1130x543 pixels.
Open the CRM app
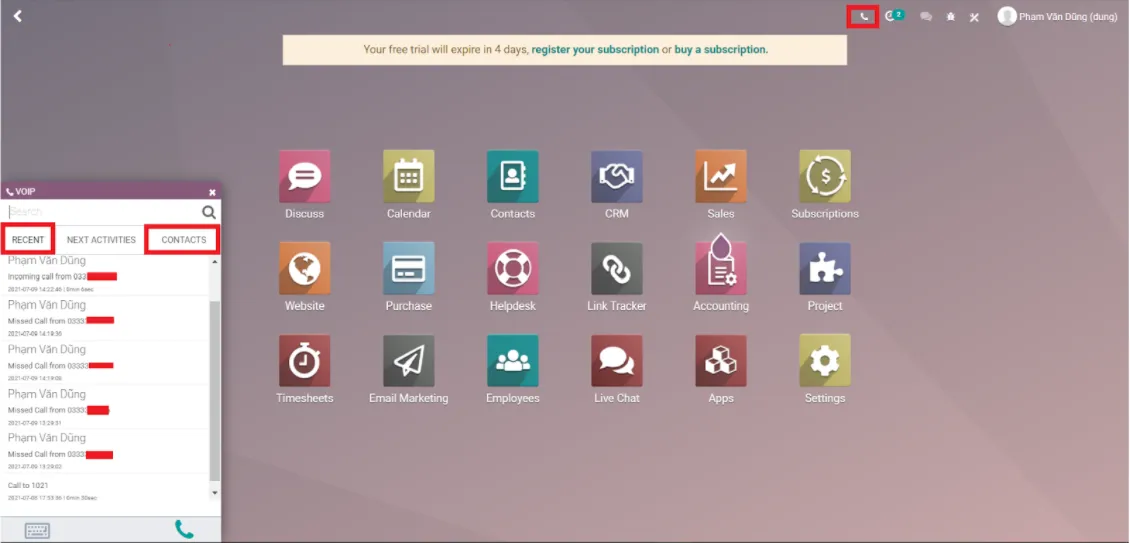click(617, 176)
